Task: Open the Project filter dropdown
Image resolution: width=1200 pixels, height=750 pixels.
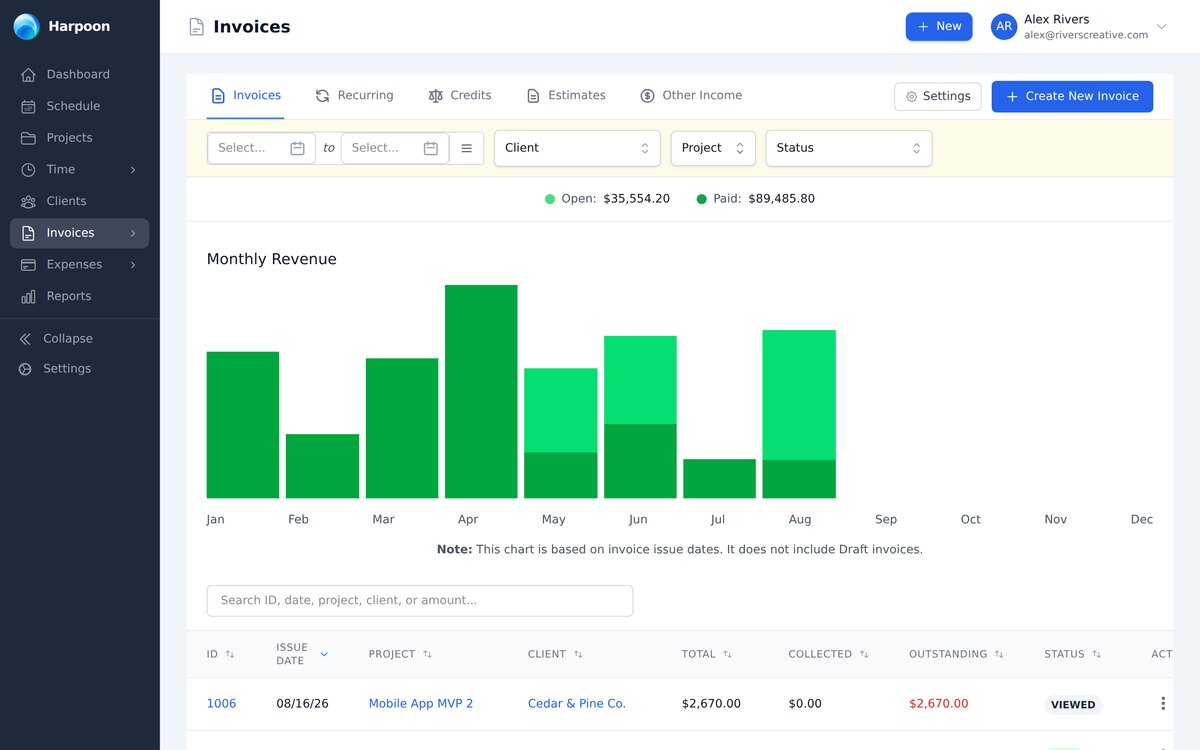Action: coord(713,148)
